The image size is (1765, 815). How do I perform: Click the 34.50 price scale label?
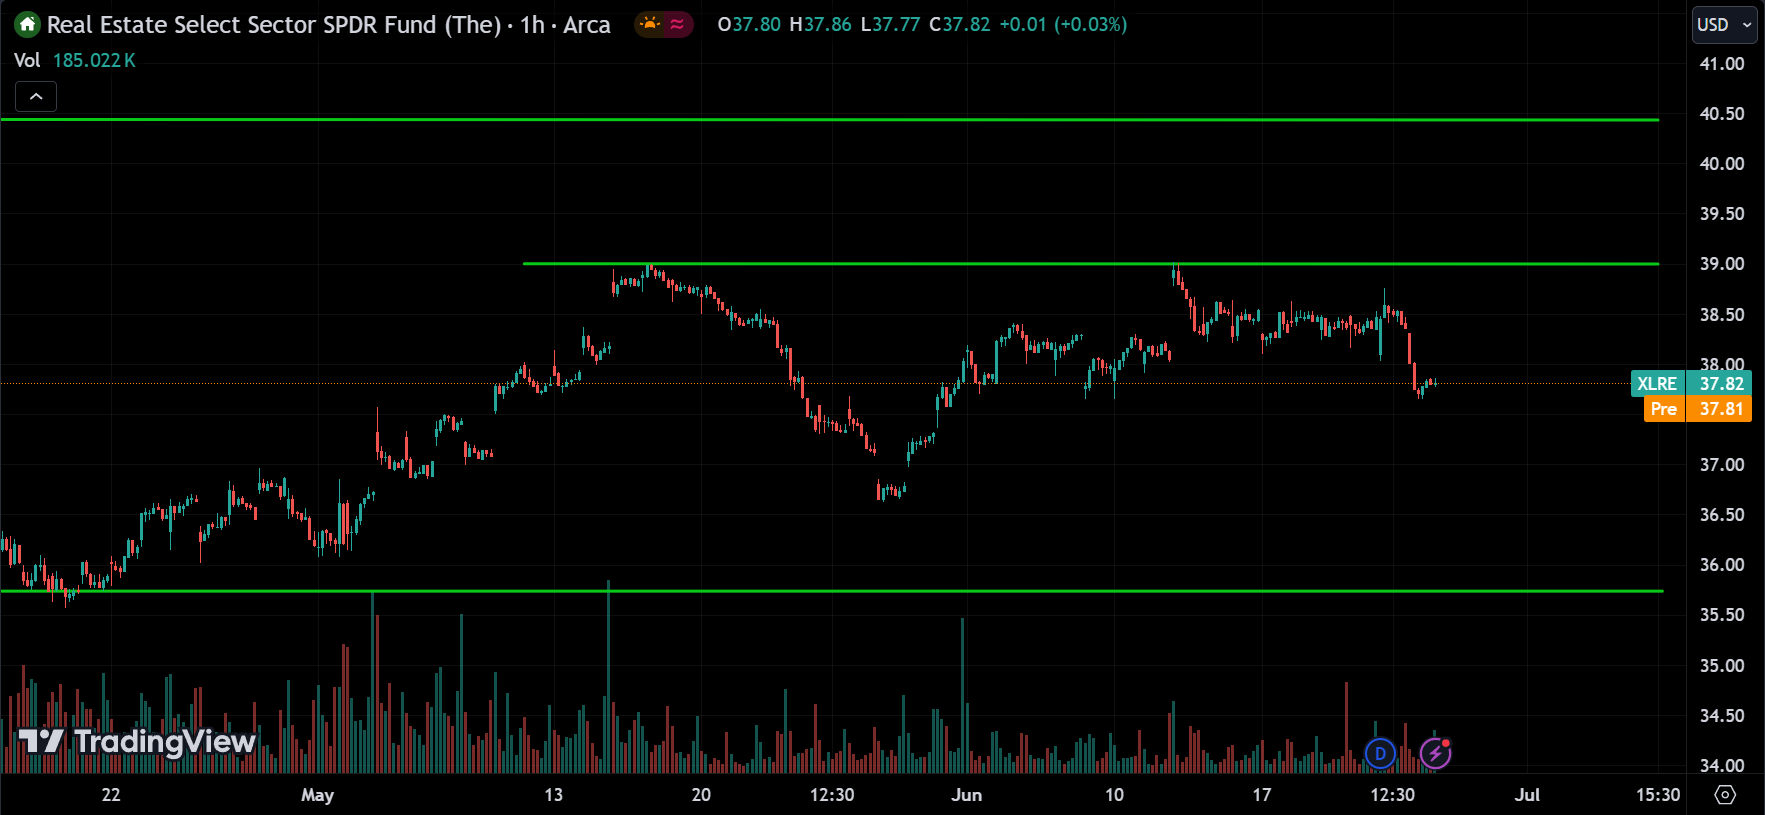pos(1722,716)
